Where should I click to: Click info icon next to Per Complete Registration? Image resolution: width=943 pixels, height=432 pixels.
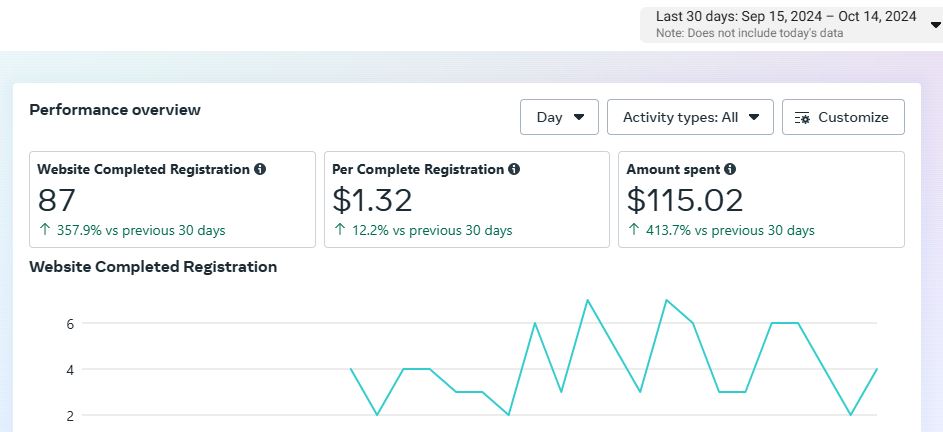[x=514, y=170]
